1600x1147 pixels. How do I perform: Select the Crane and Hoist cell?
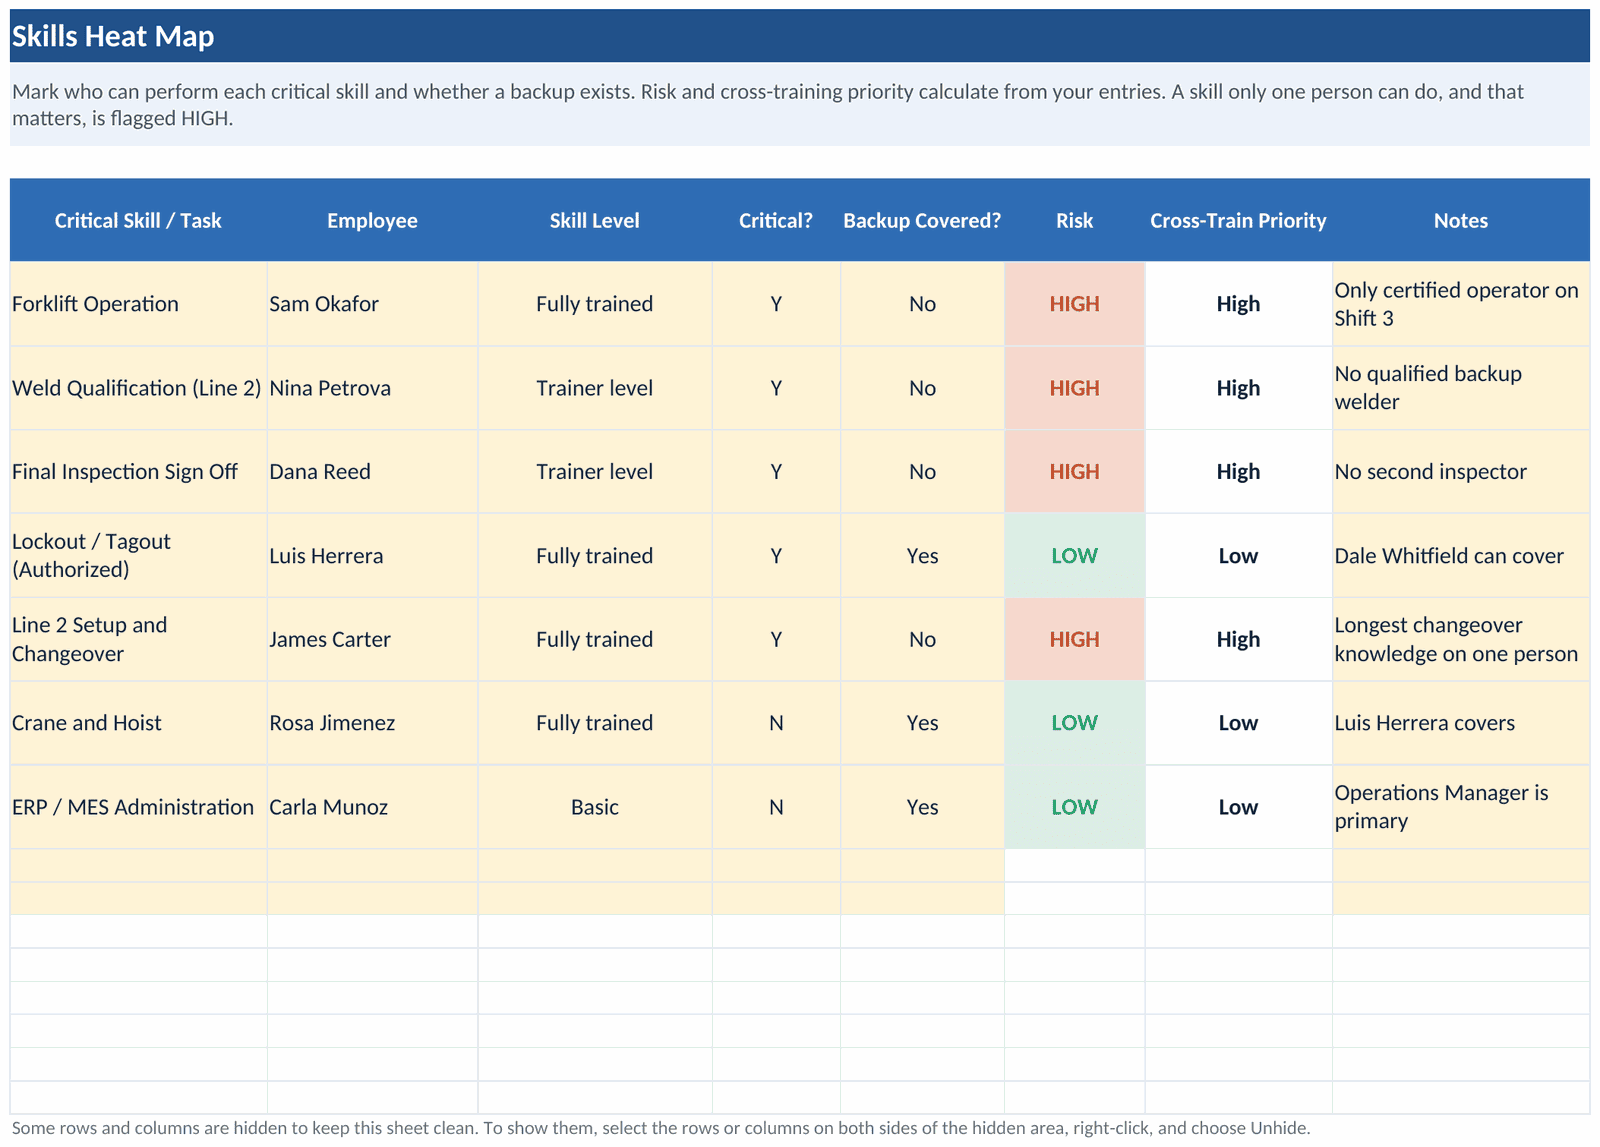coord(138,723)
